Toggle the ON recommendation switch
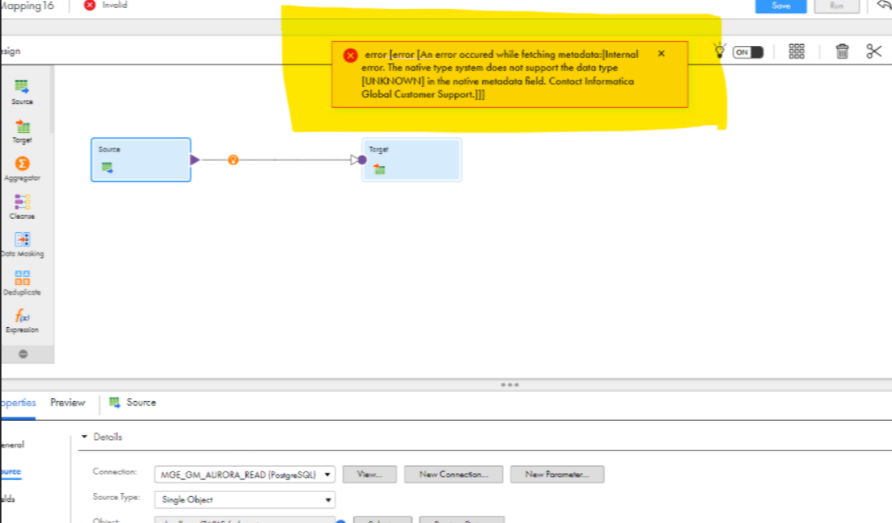Image resolution: width=892 pixels, height=523 pixels. (x=748, y=52)
